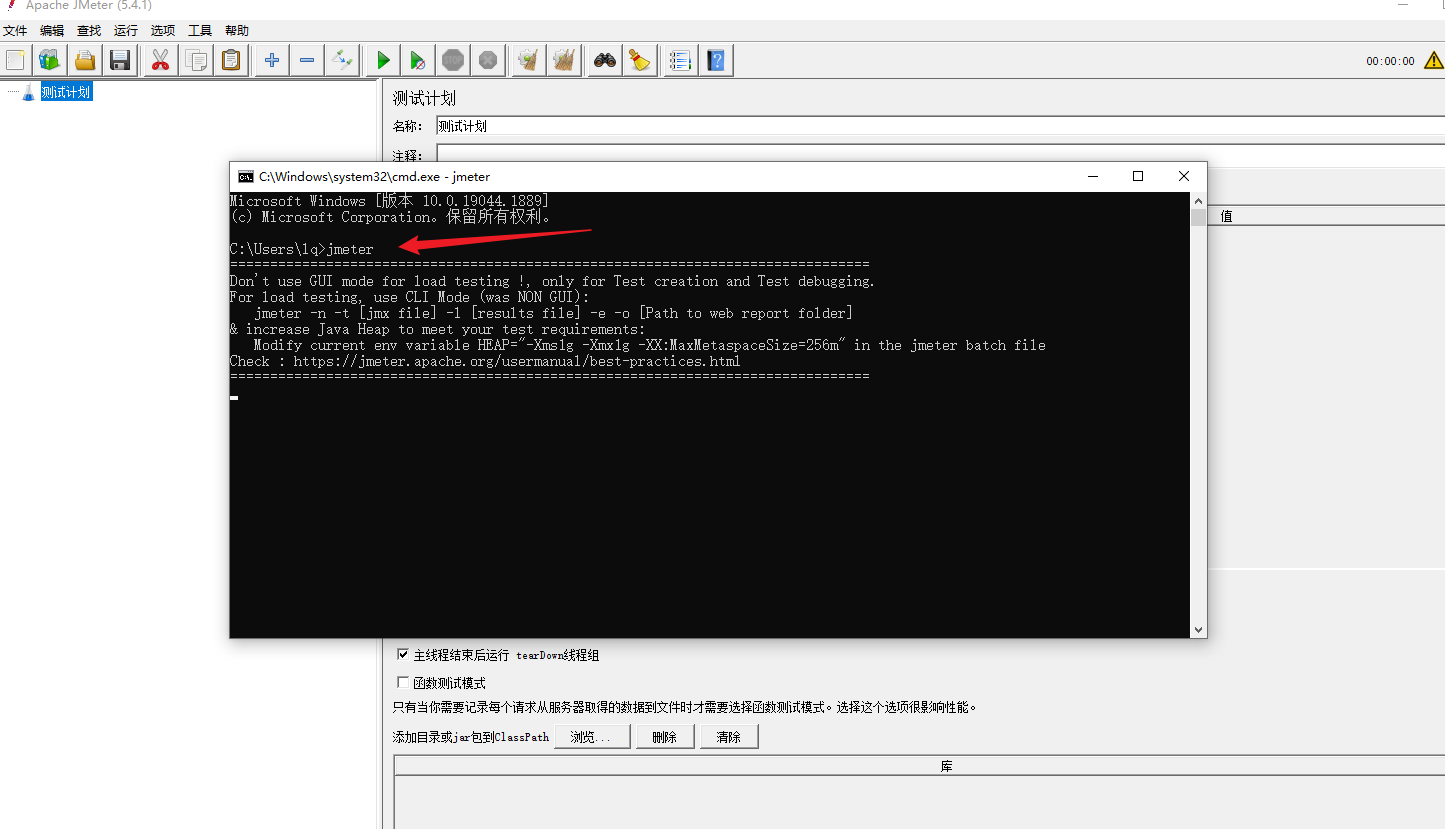Viewport: 1445px width, 829px height.
Task: Click the Toggle enable/disable arrows icon
Action: [343, 60]
